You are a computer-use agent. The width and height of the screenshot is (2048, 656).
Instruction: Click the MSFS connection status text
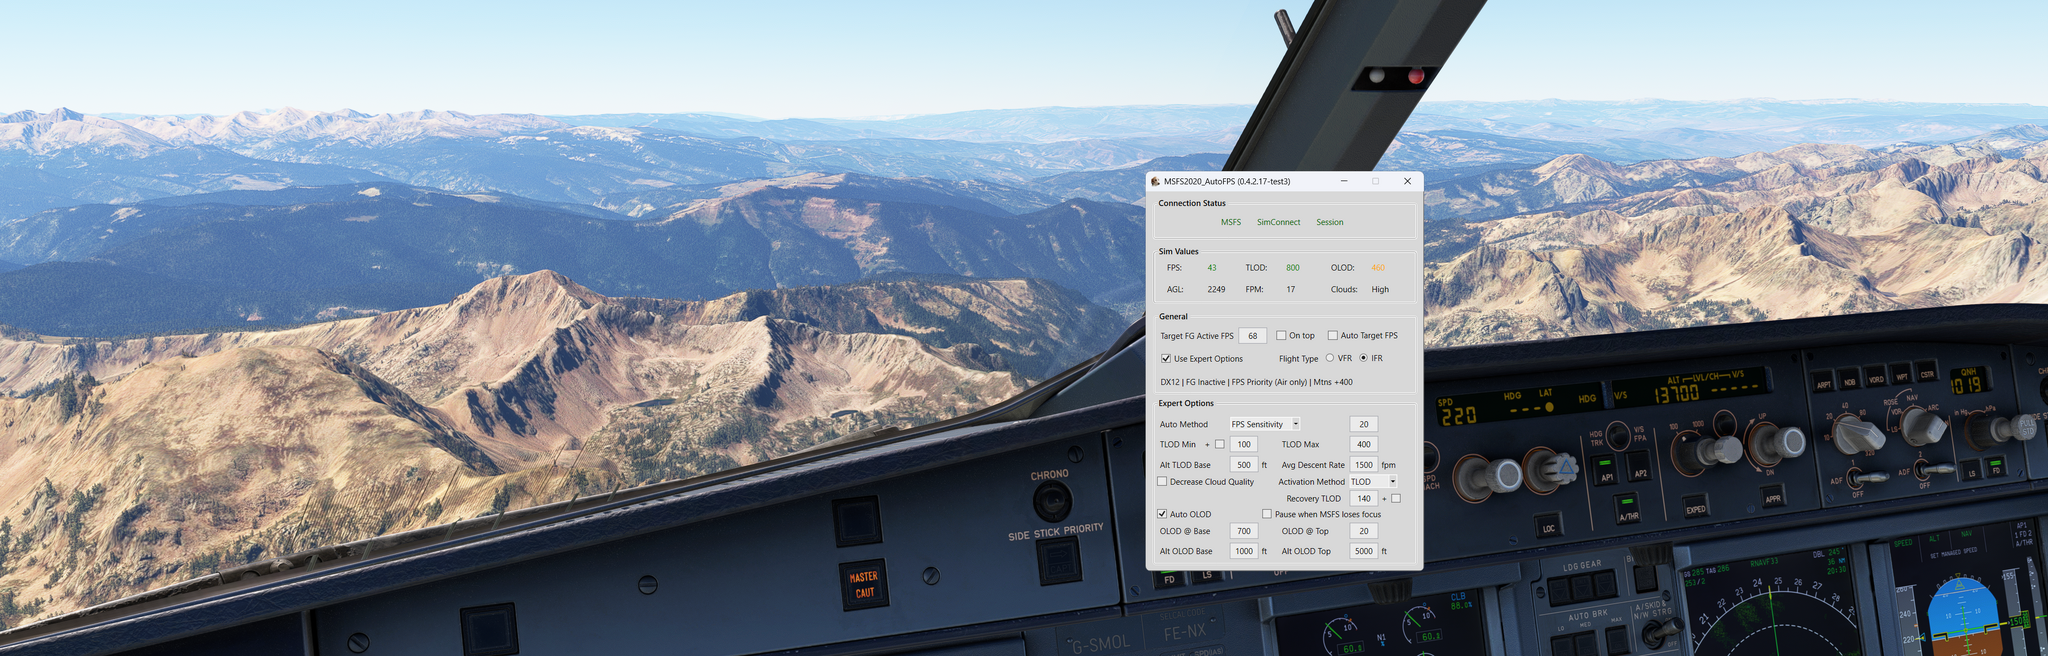pos(1231,222)
